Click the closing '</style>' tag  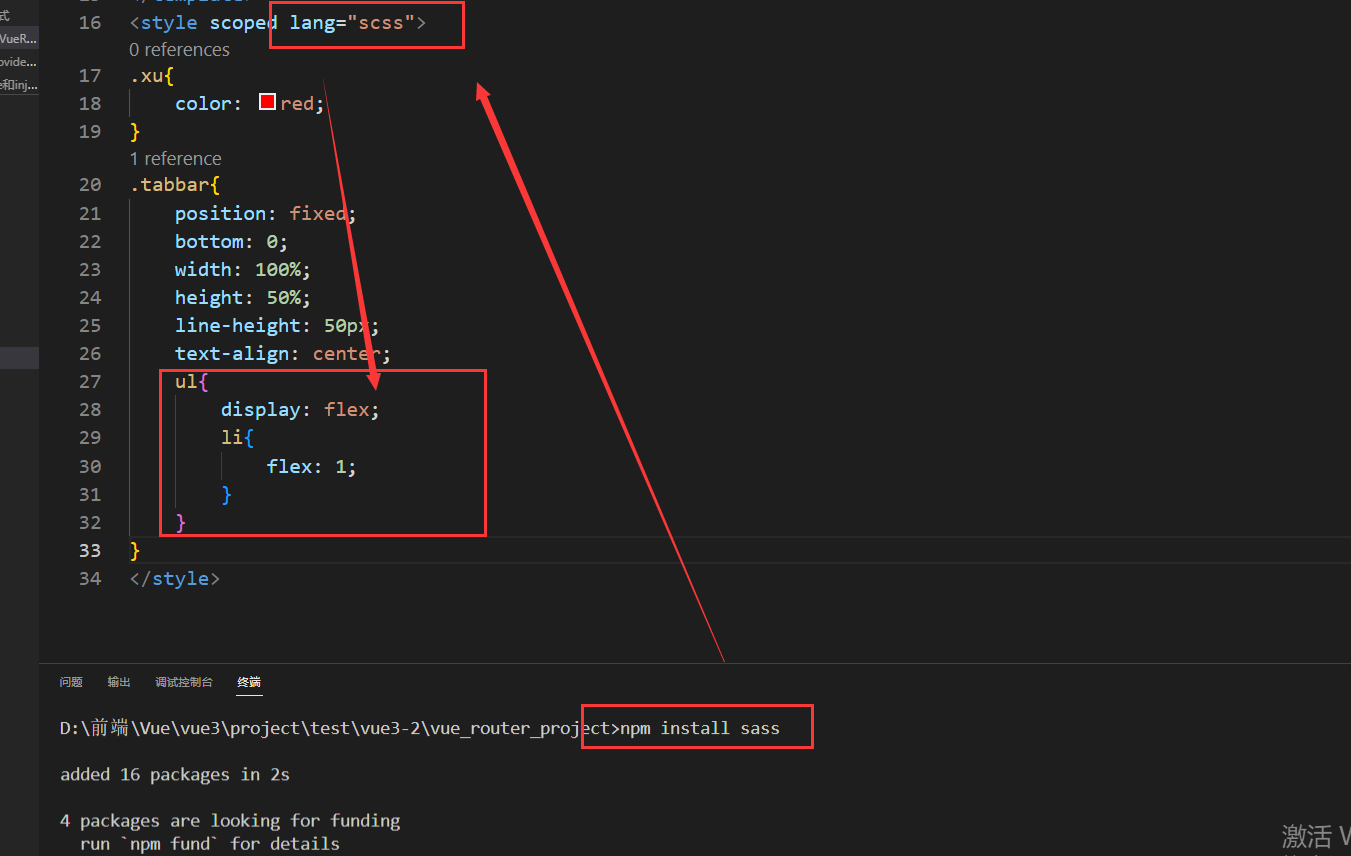175,579
